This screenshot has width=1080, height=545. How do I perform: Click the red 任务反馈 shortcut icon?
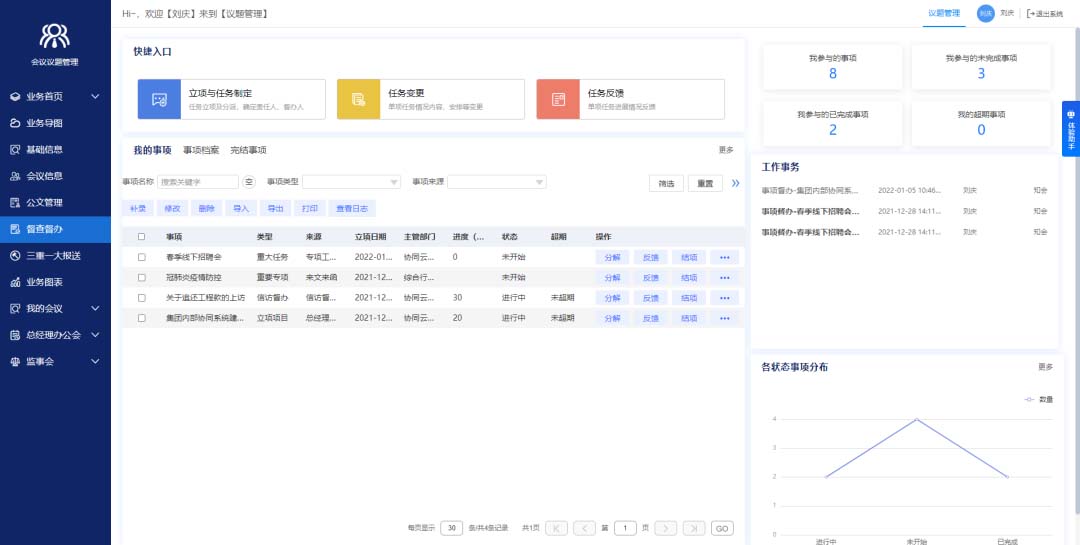pos(558,99)
